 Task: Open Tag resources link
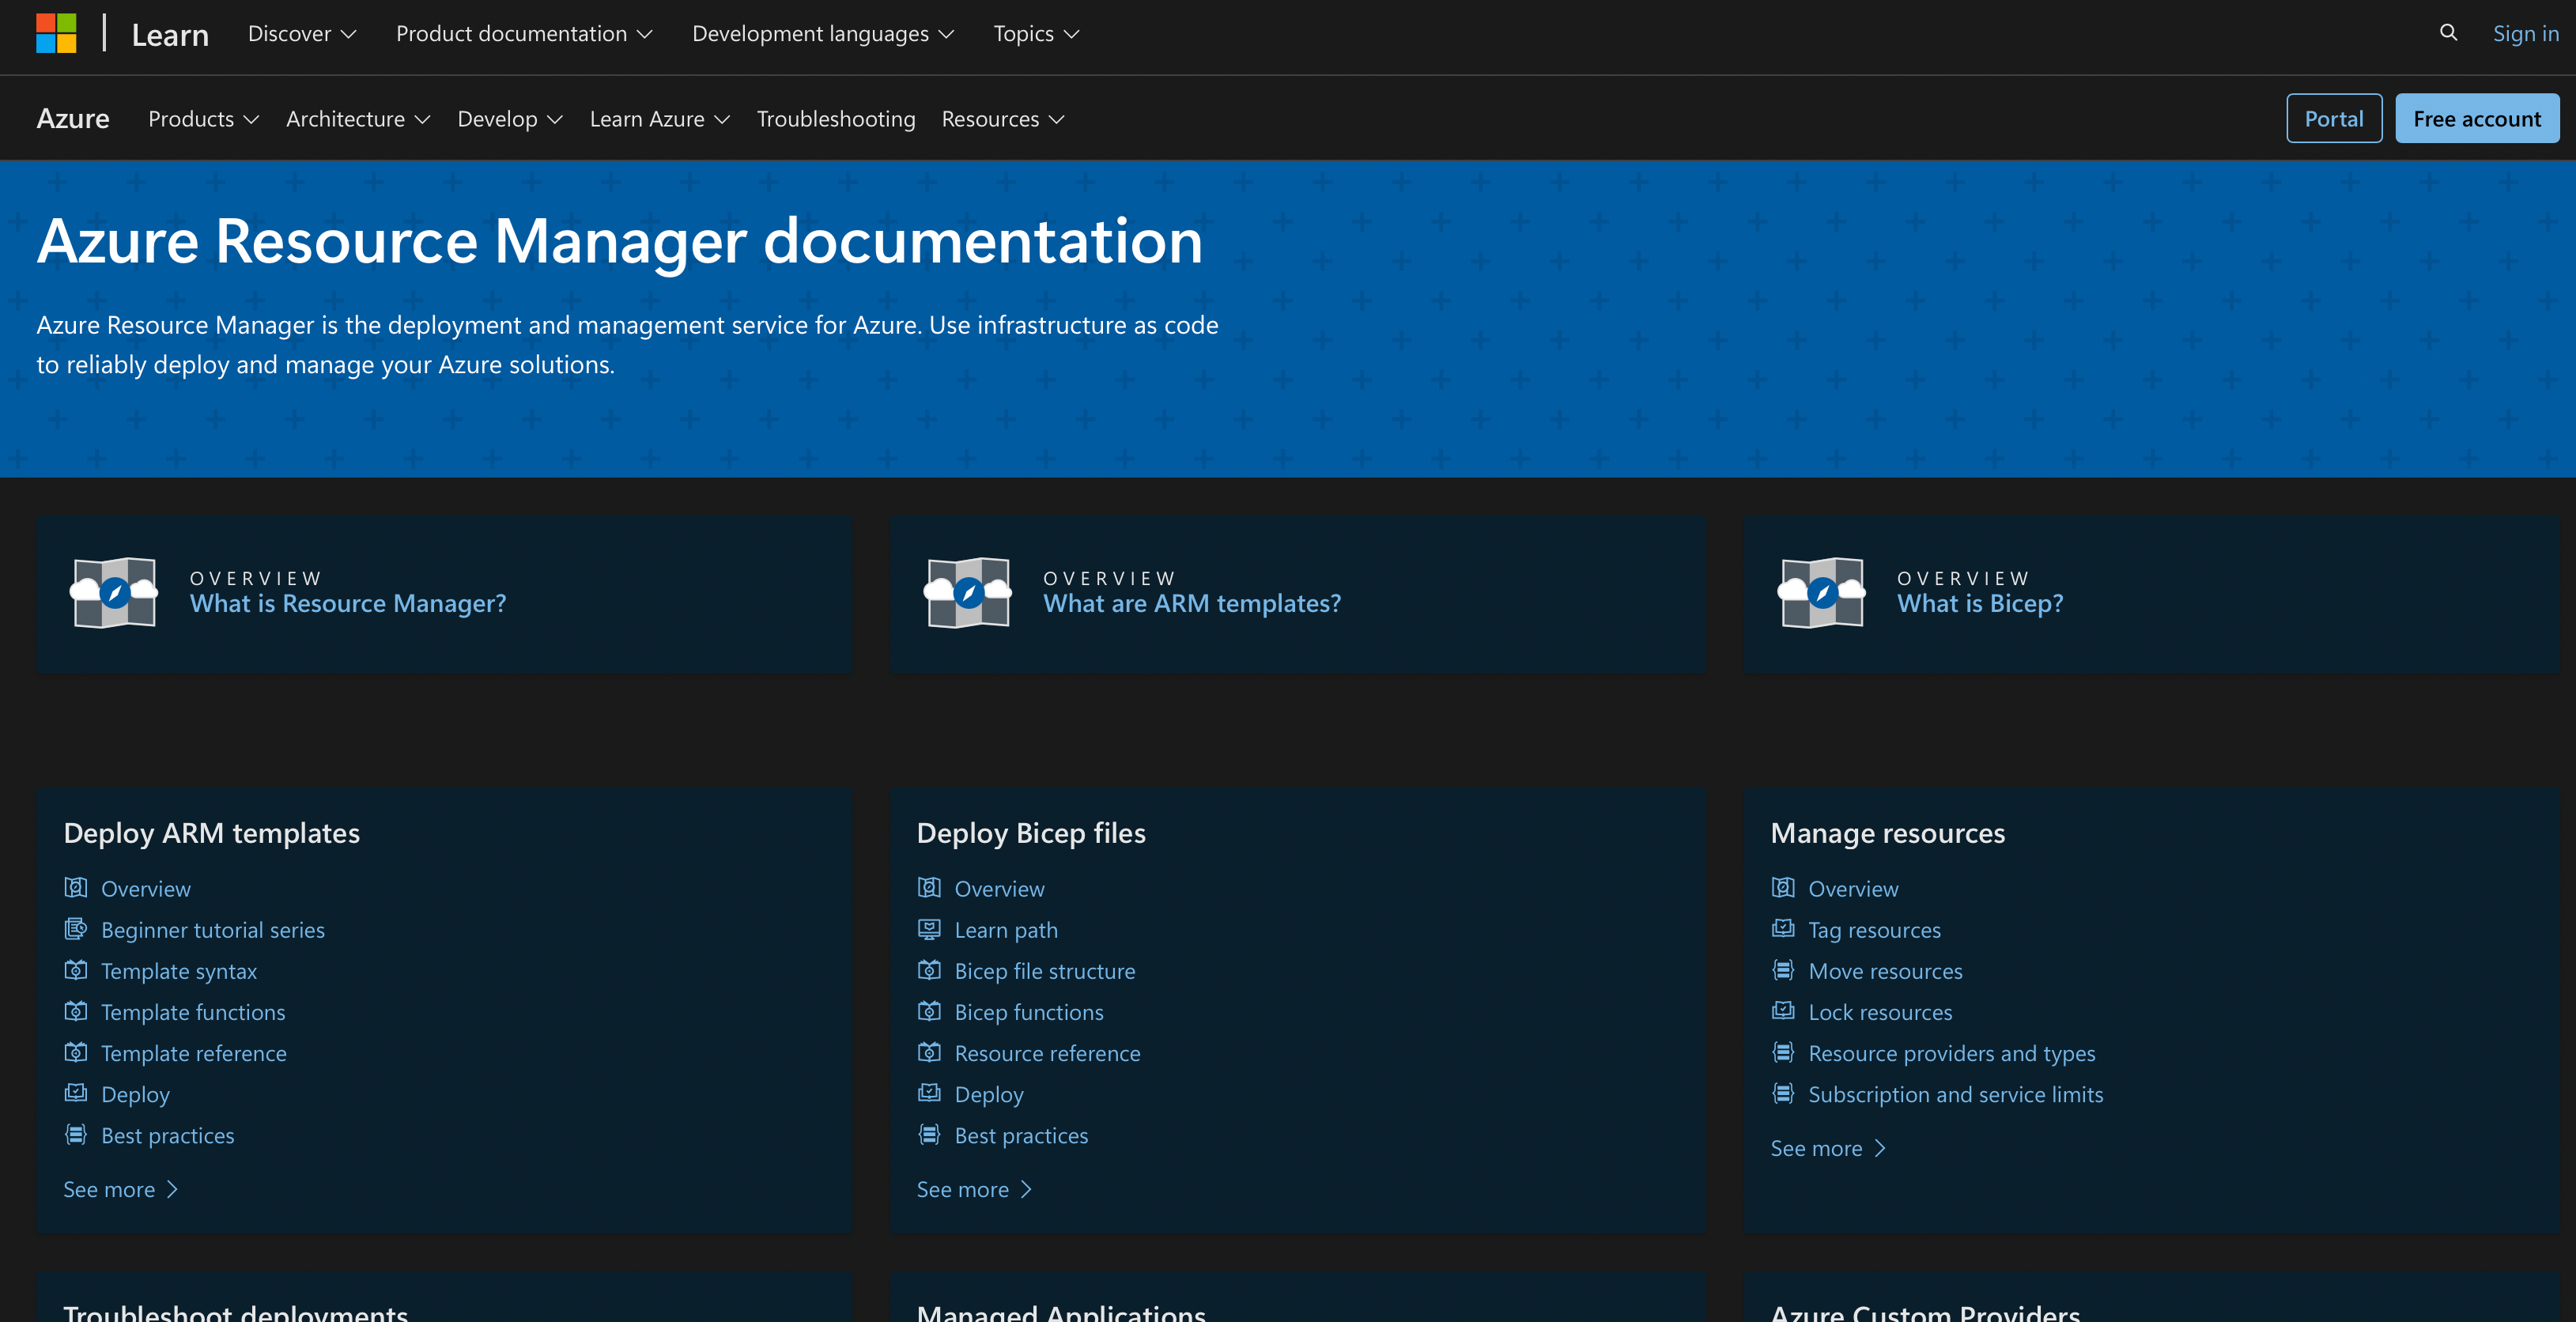pos(1874,930)
